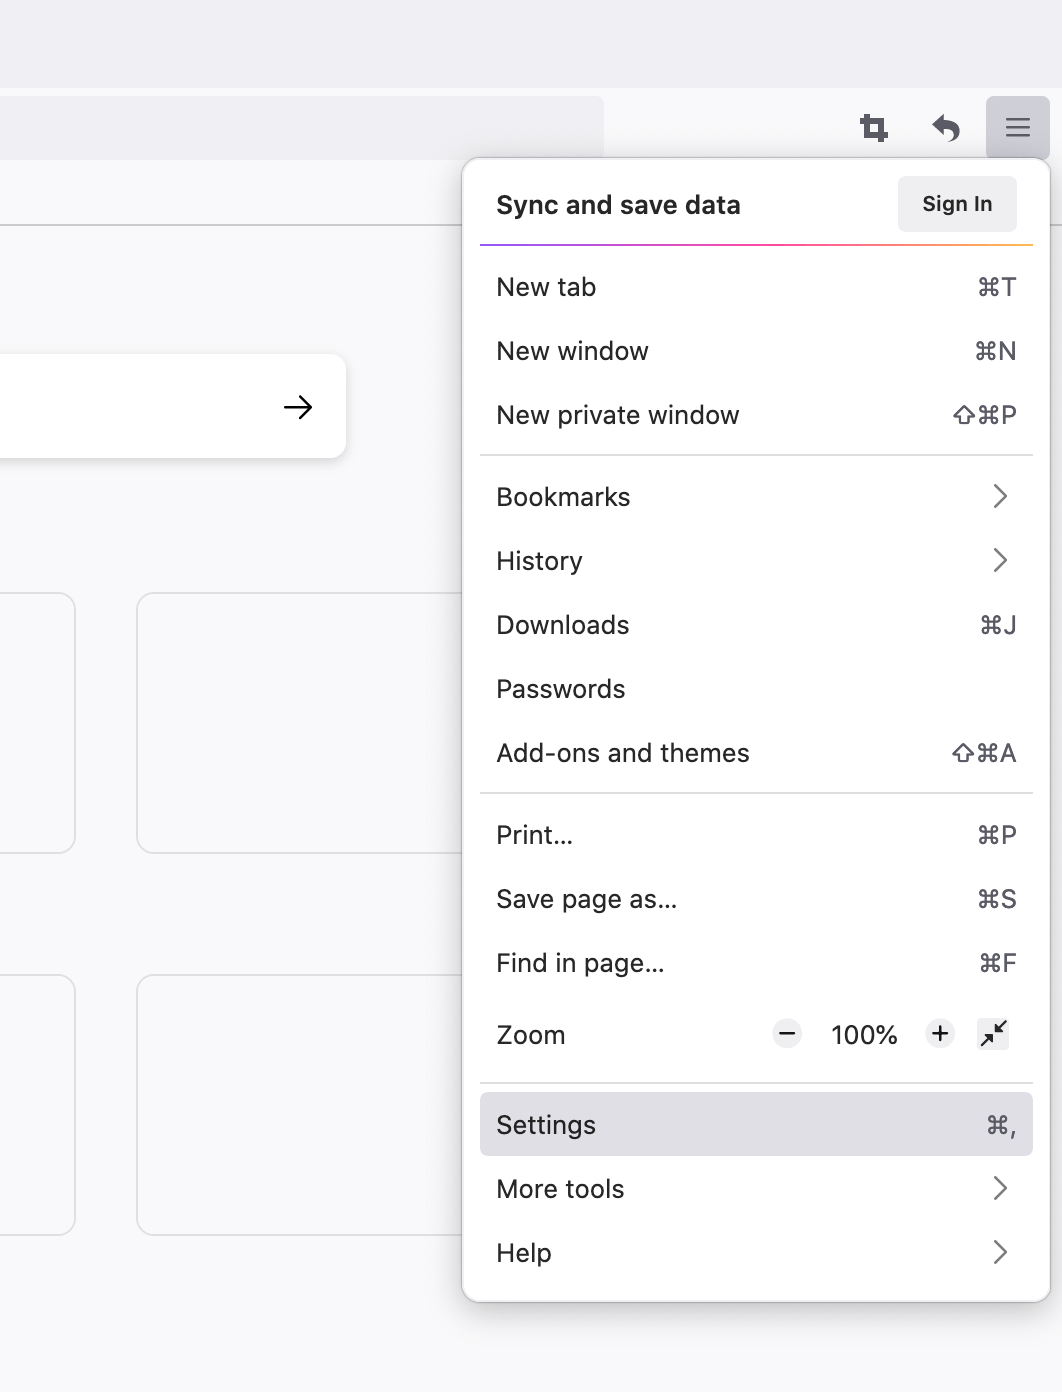1062x1392 pixels.
Task: Expand the History submenu
Action: 756,561
